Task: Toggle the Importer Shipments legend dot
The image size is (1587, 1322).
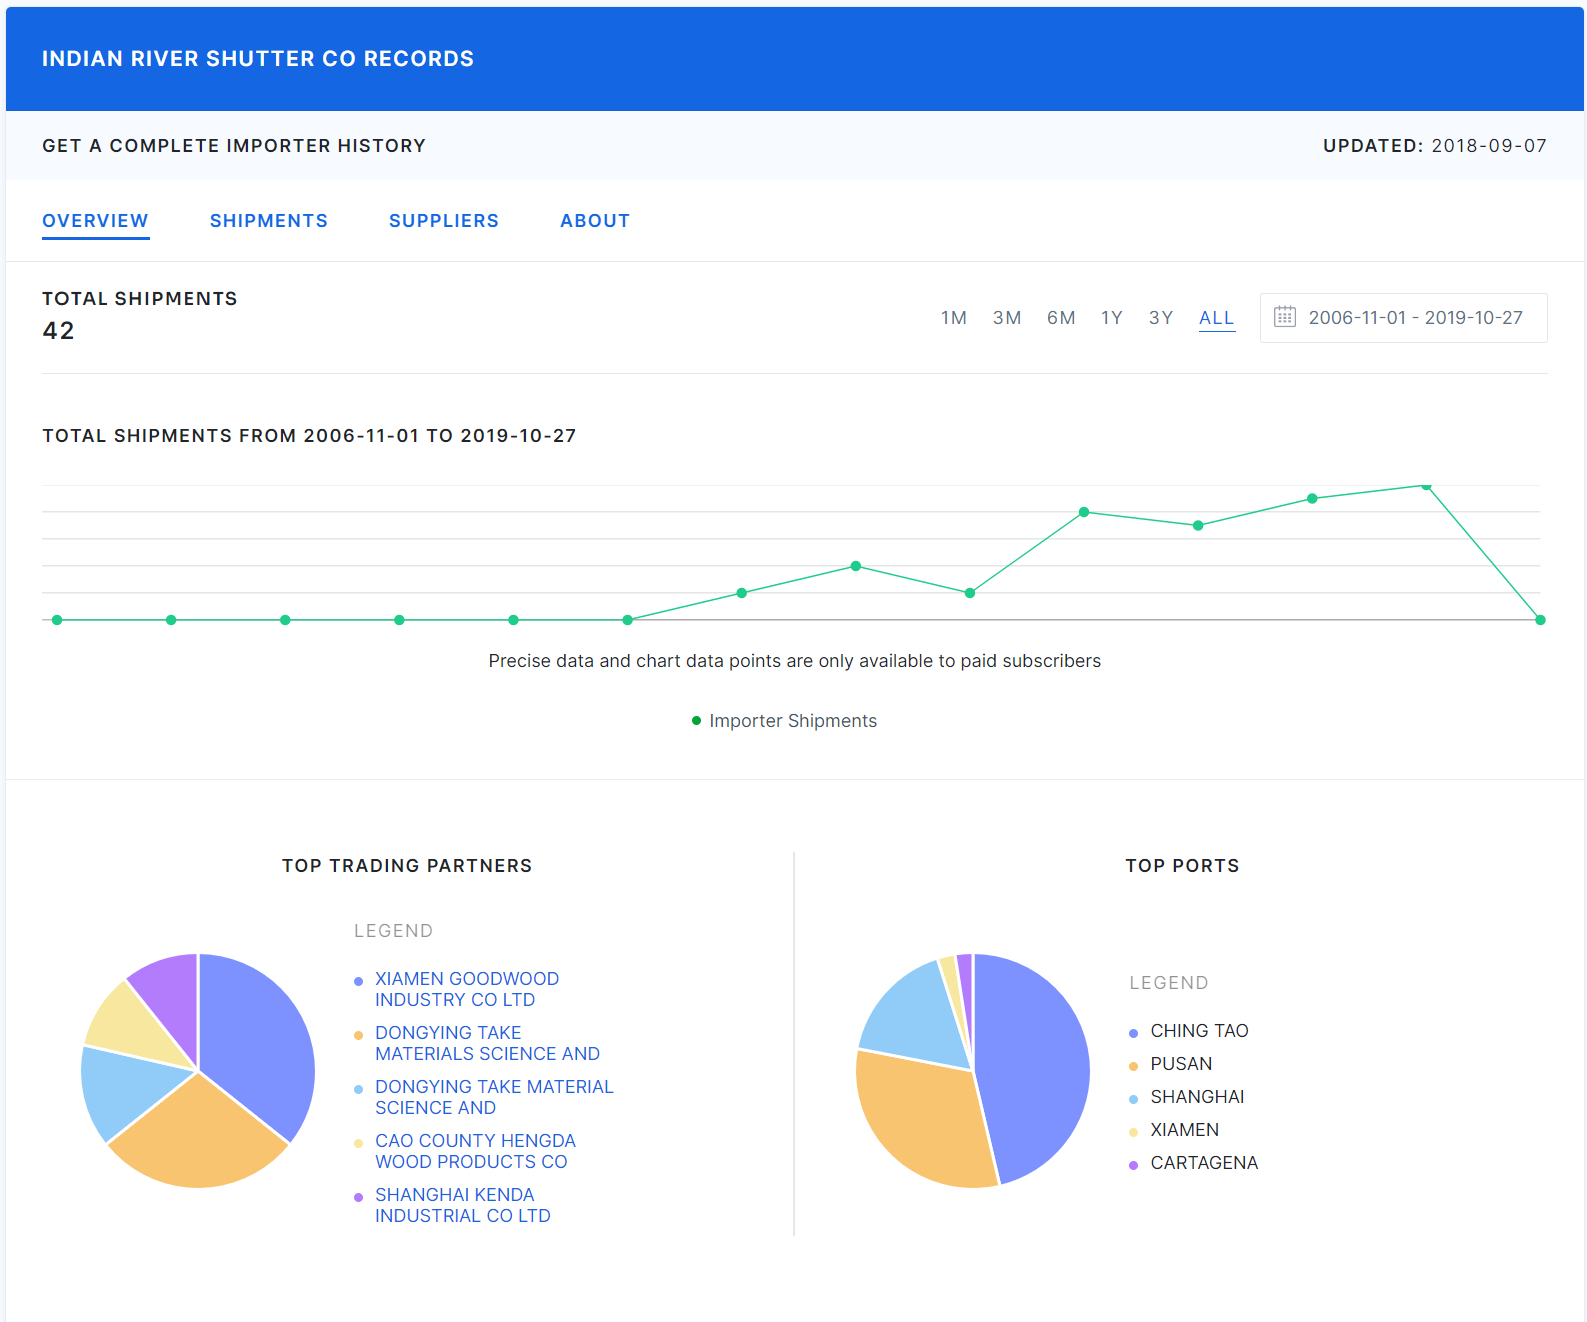Action: coord(696,721)
